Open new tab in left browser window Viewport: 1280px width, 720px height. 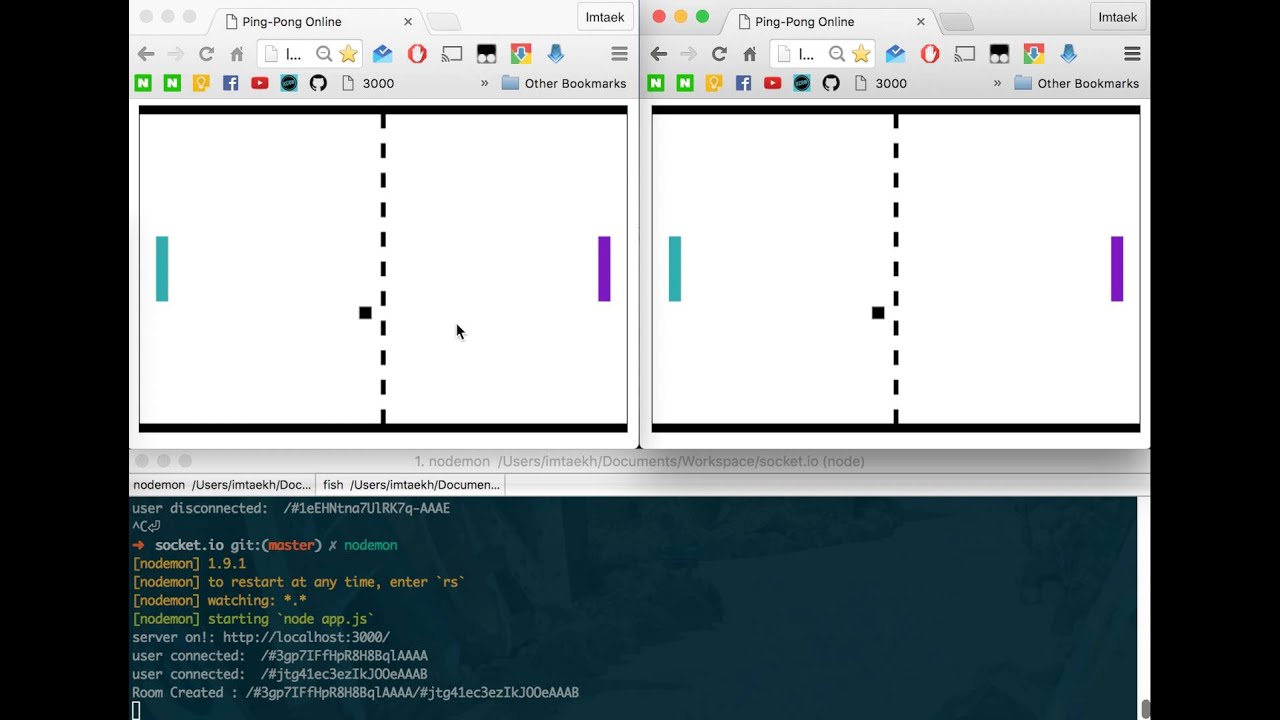pyautogui.click(x=443, y=21)
